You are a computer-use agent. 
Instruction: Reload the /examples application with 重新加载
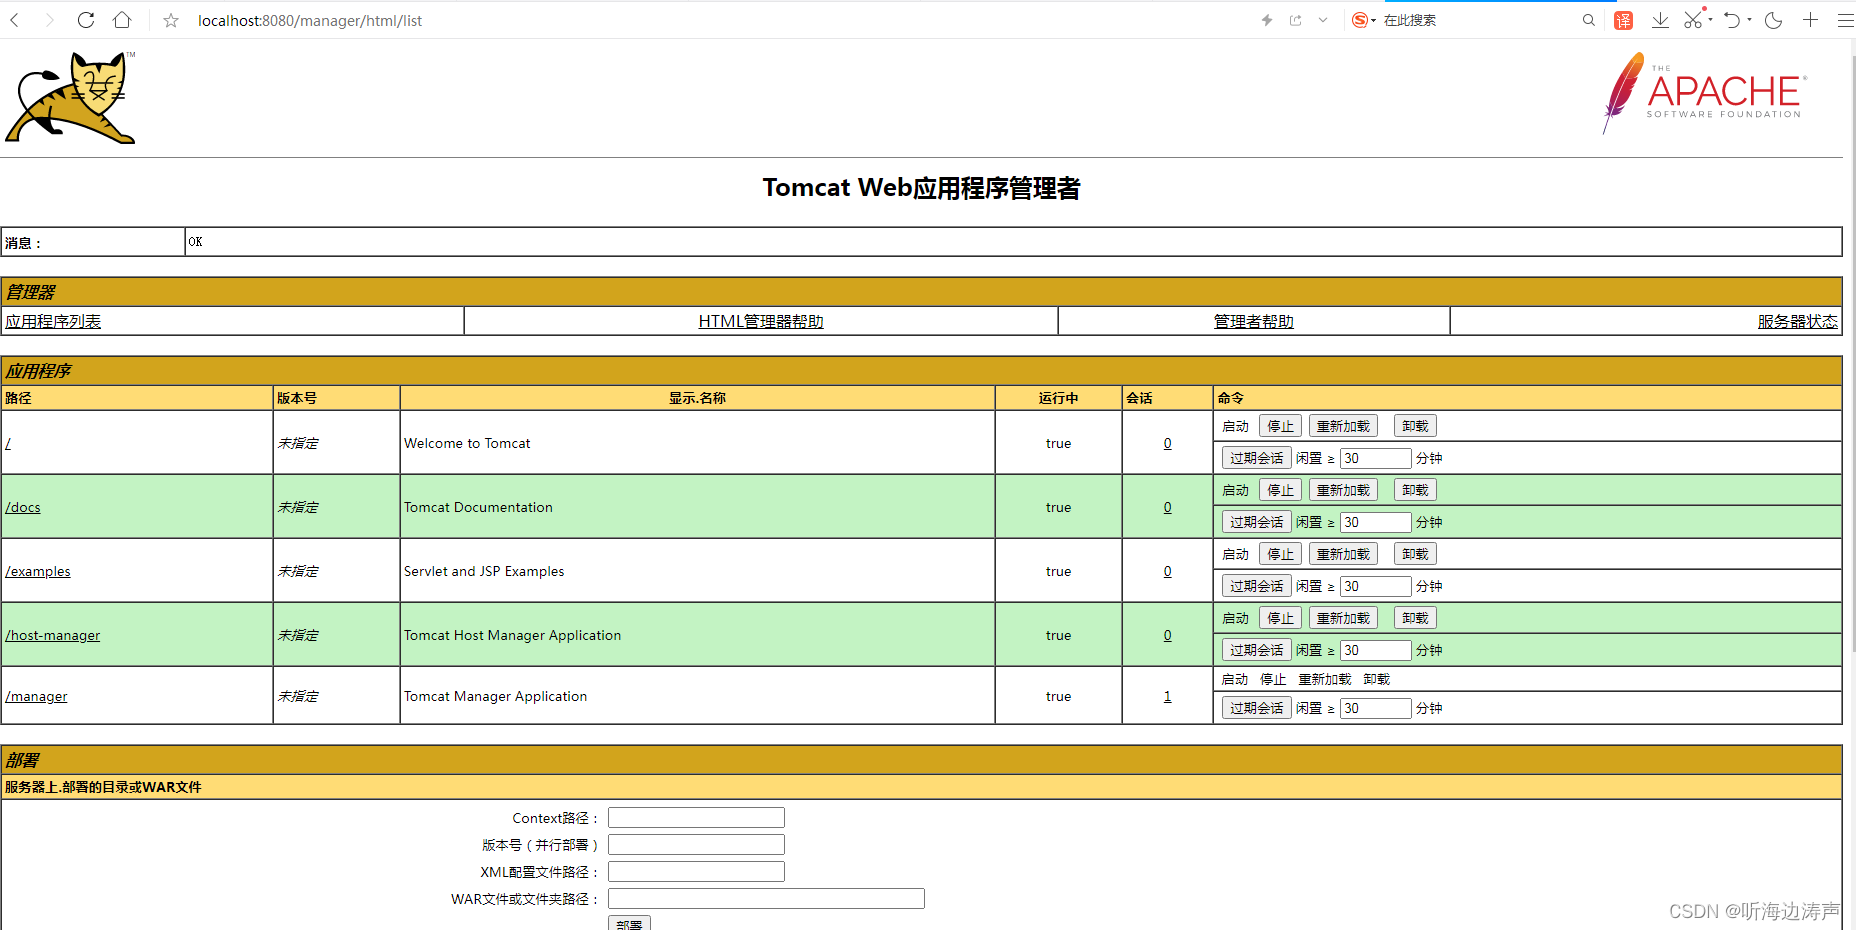(1343, 554)
